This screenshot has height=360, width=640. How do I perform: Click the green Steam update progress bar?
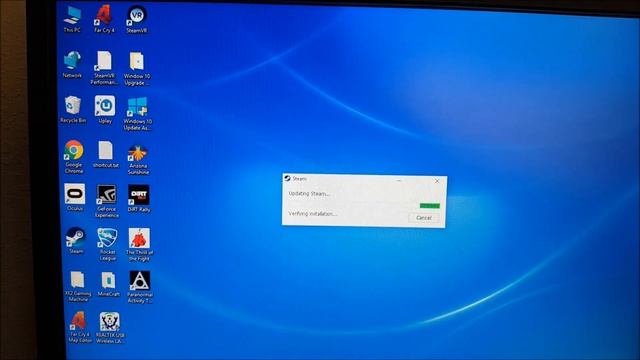tap(430, 206)
